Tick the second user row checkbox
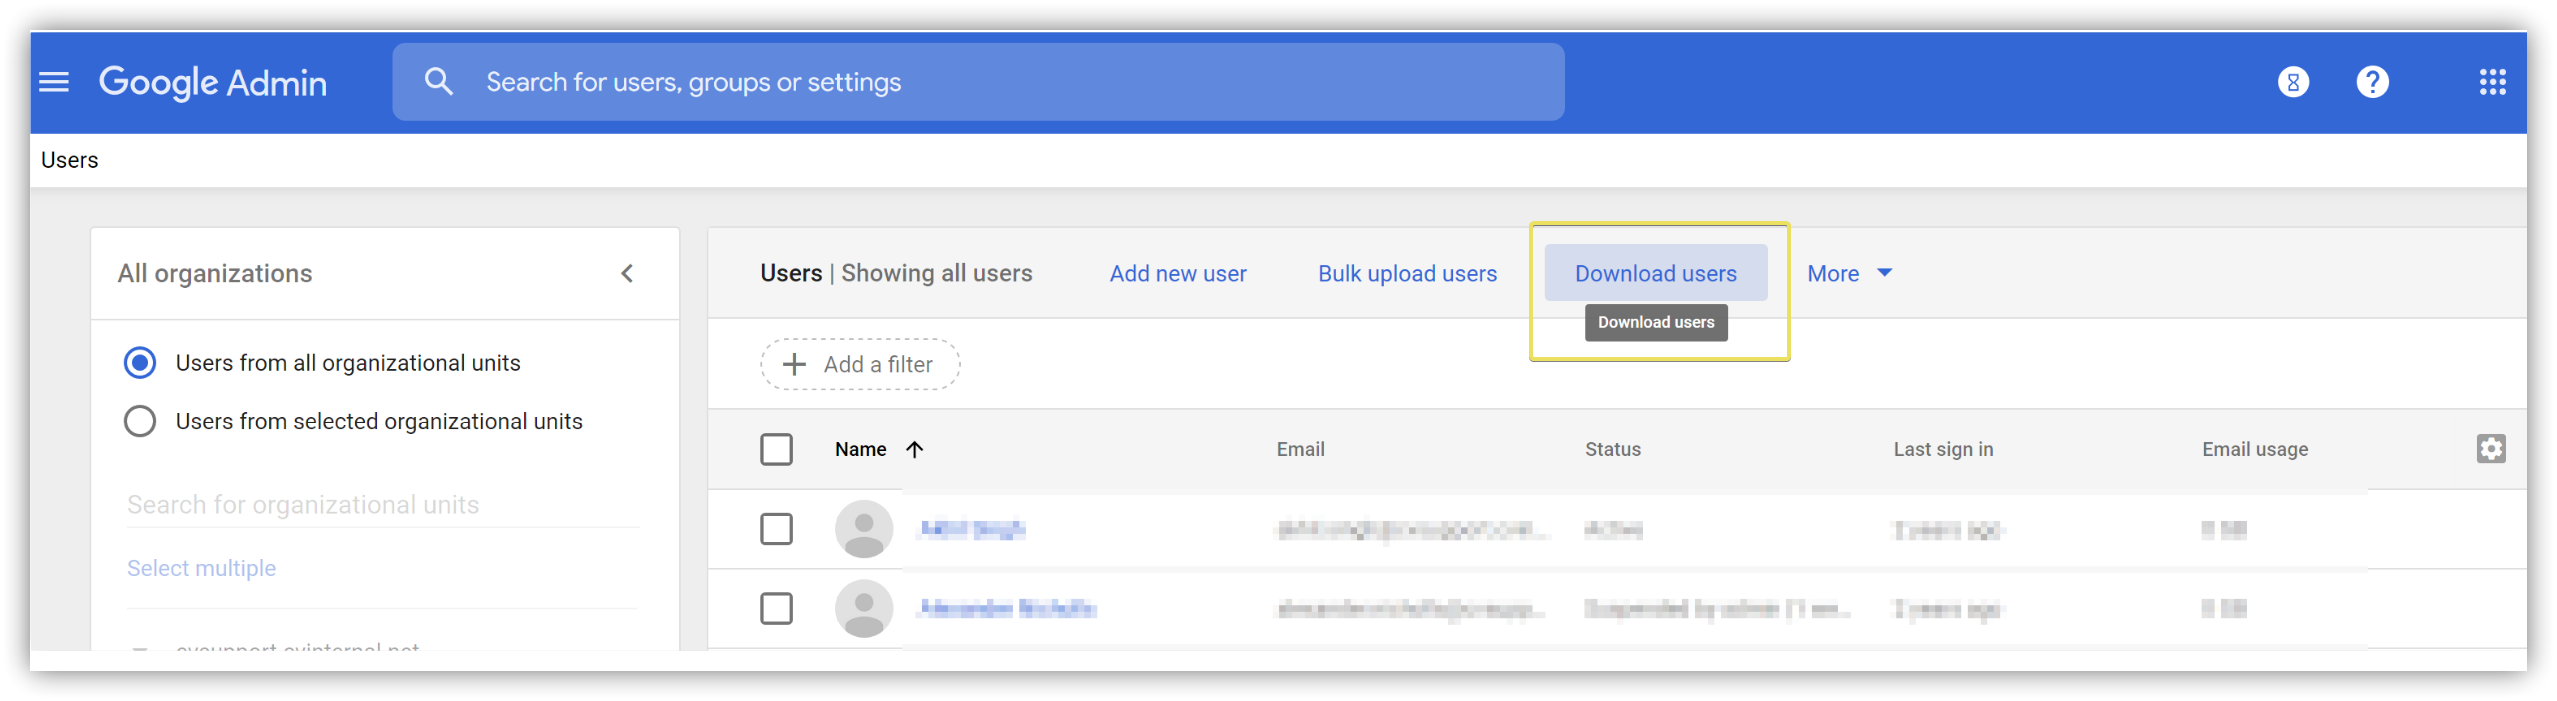The width and height of the screenshot is (2557, 701). (x=776, y=608)
